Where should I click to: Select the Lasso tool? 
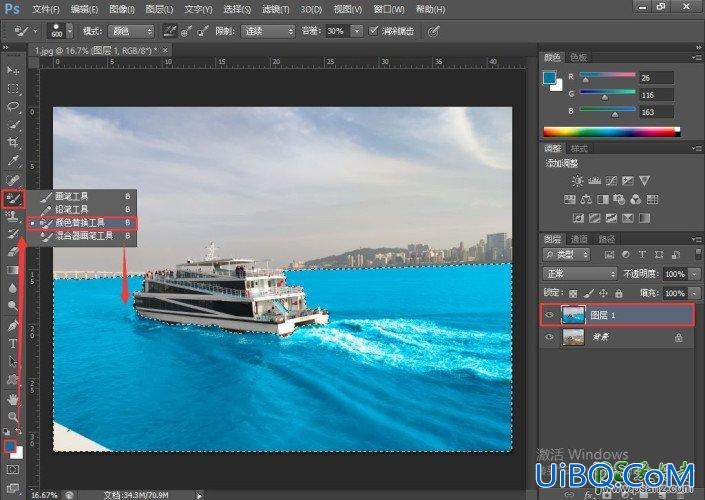click(13, 107)
